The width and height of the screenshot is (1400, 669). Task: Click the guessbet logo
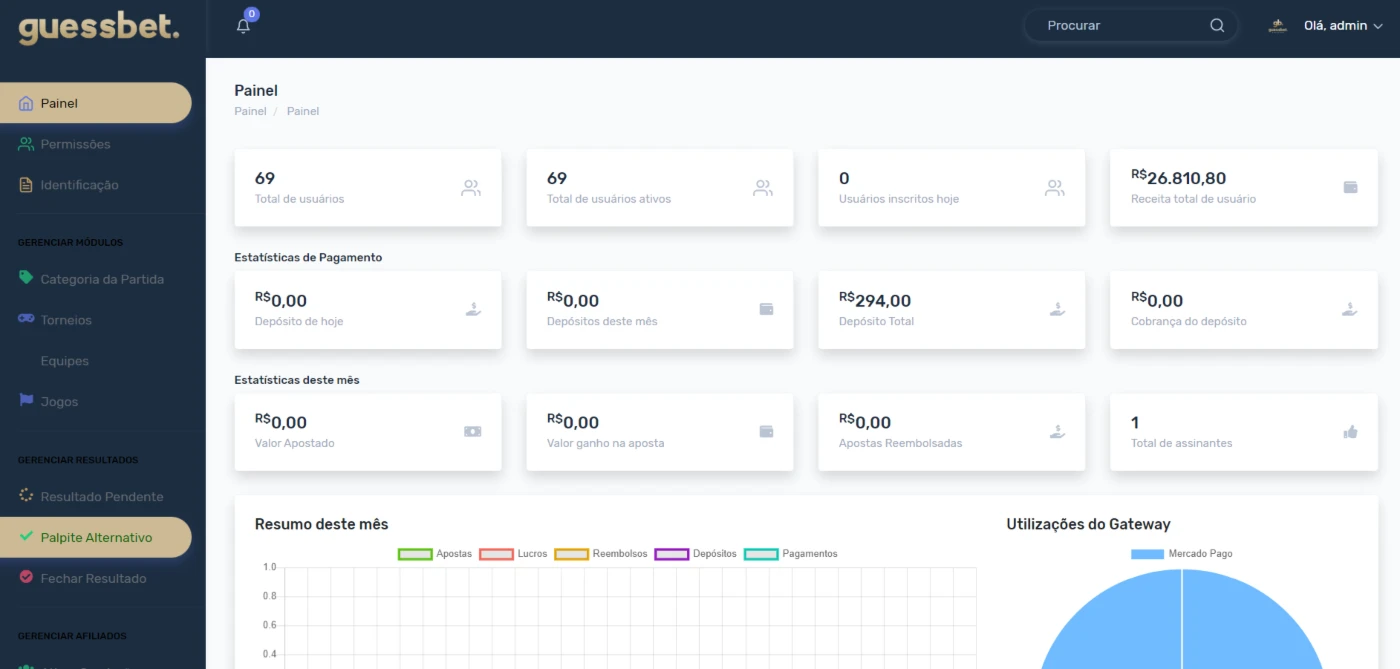pyautogui.click(x=99, y=28)
